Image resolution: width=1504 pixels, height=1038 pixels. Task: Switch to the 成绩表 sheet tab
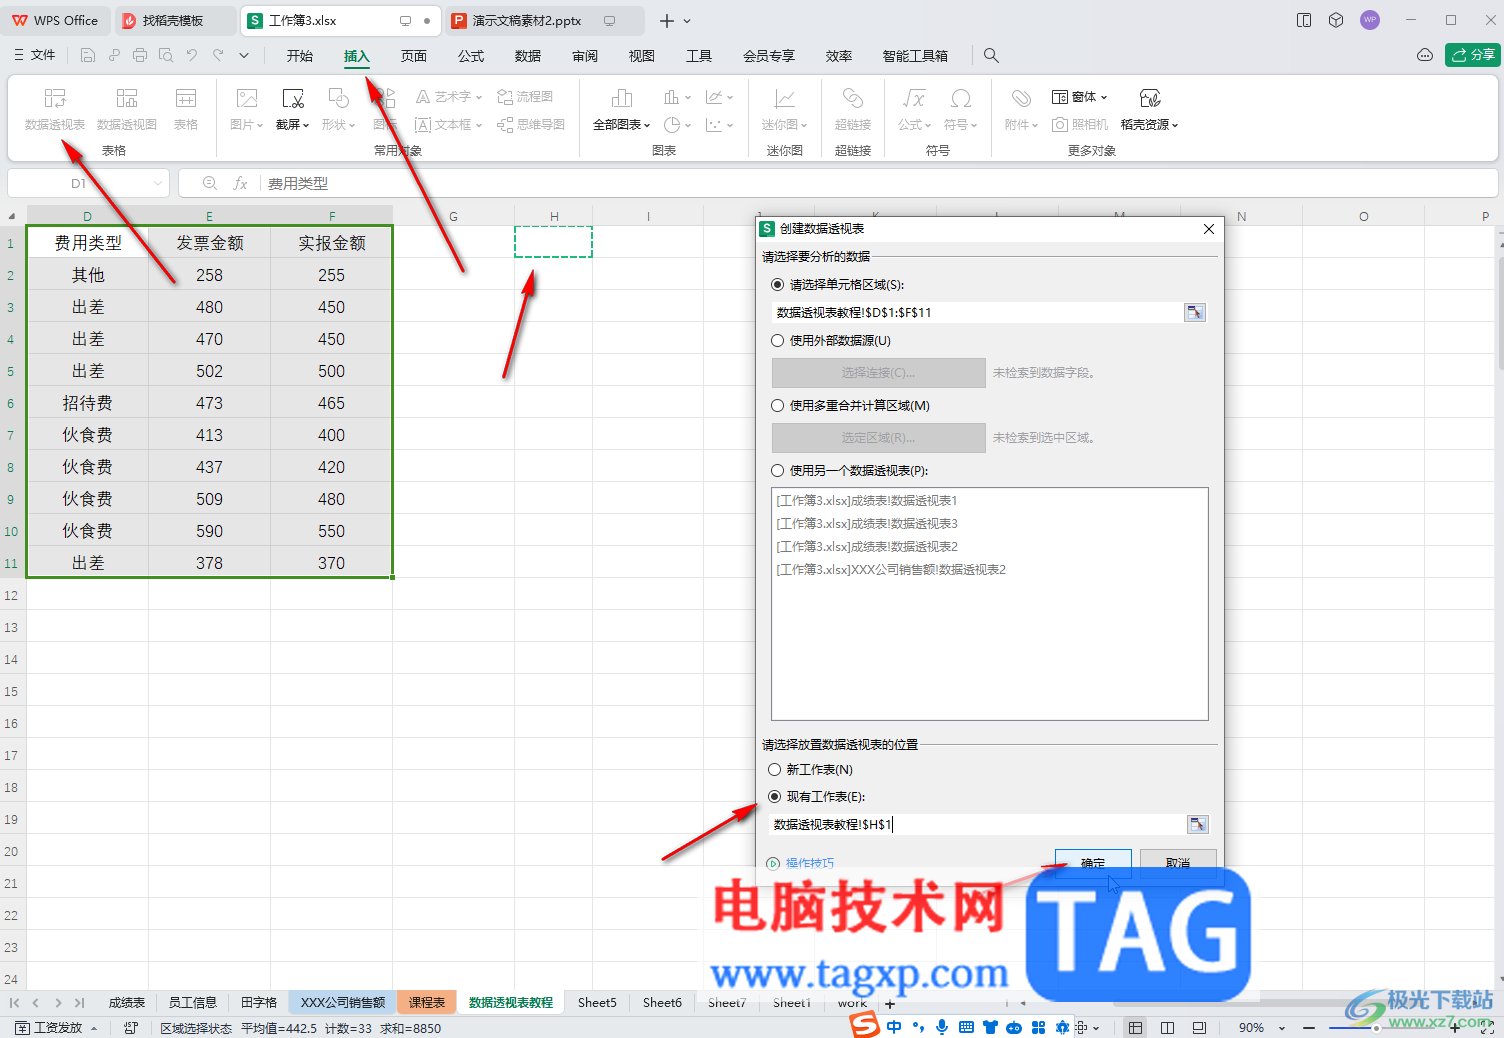tap(127, 1002)
